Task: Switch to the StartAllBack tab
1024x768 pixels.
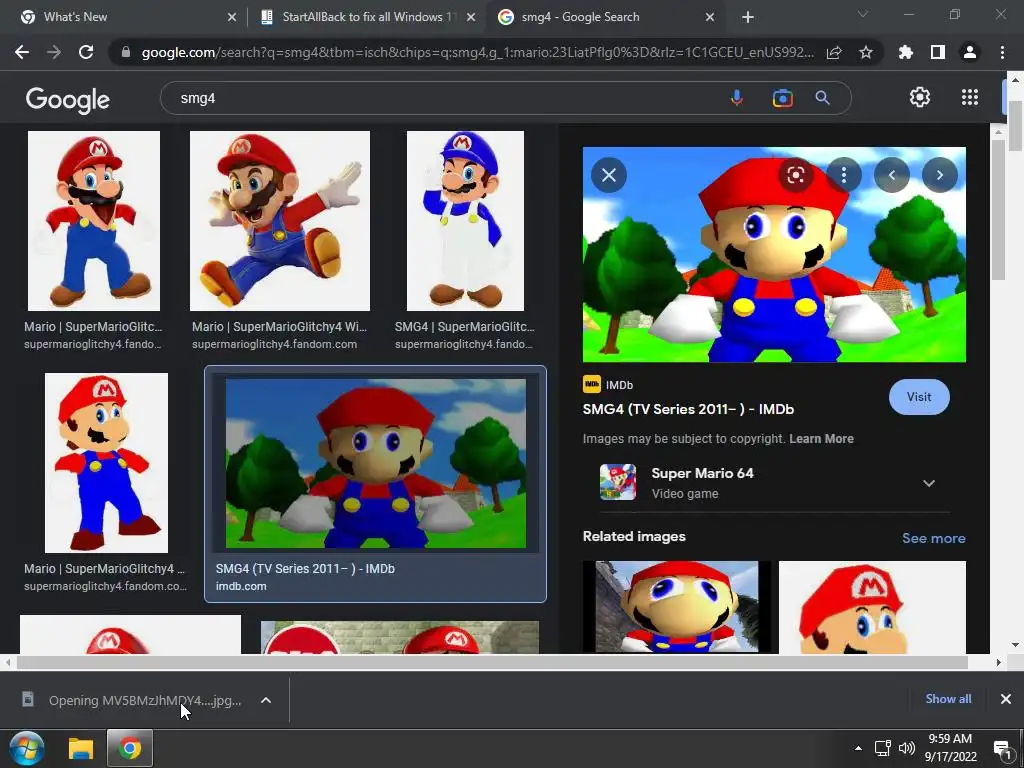Action: click(x=366, y=17)
